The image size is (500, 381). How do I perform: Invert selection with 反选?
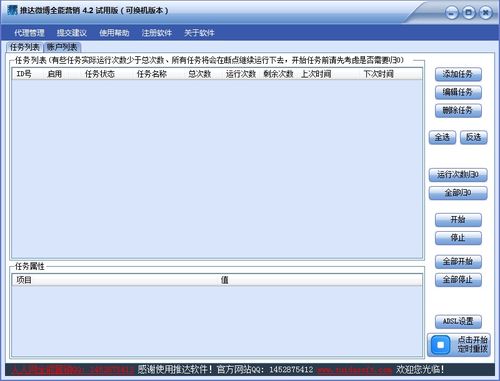tap(474, 137)
